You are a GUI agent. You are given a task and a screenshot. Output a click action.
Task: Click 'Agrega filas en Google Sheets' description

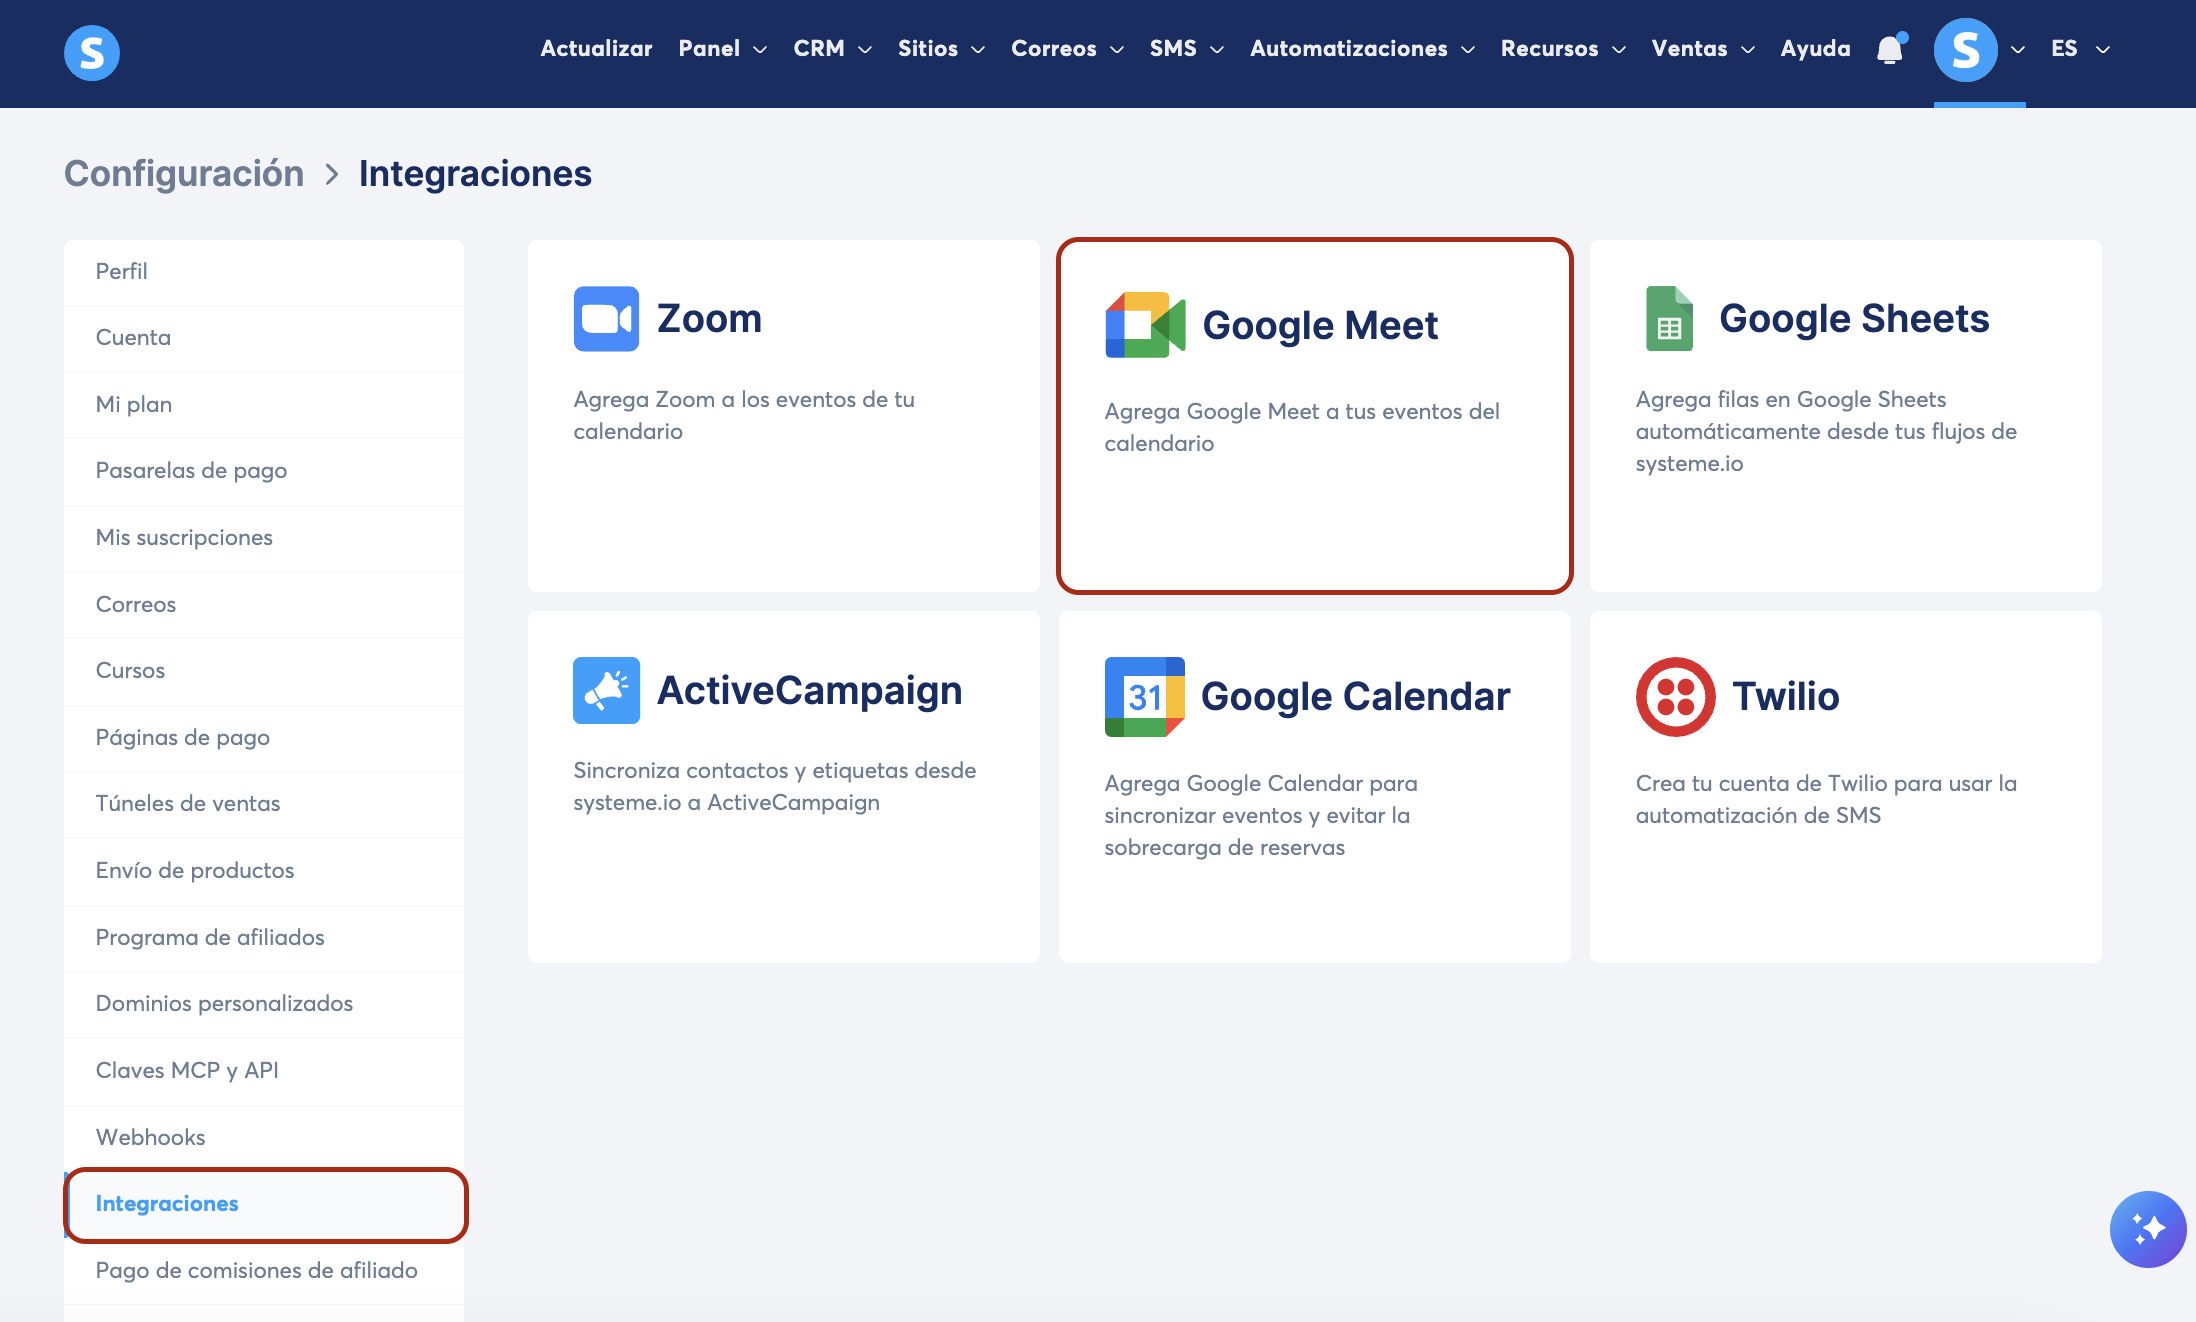point(1826,431)
